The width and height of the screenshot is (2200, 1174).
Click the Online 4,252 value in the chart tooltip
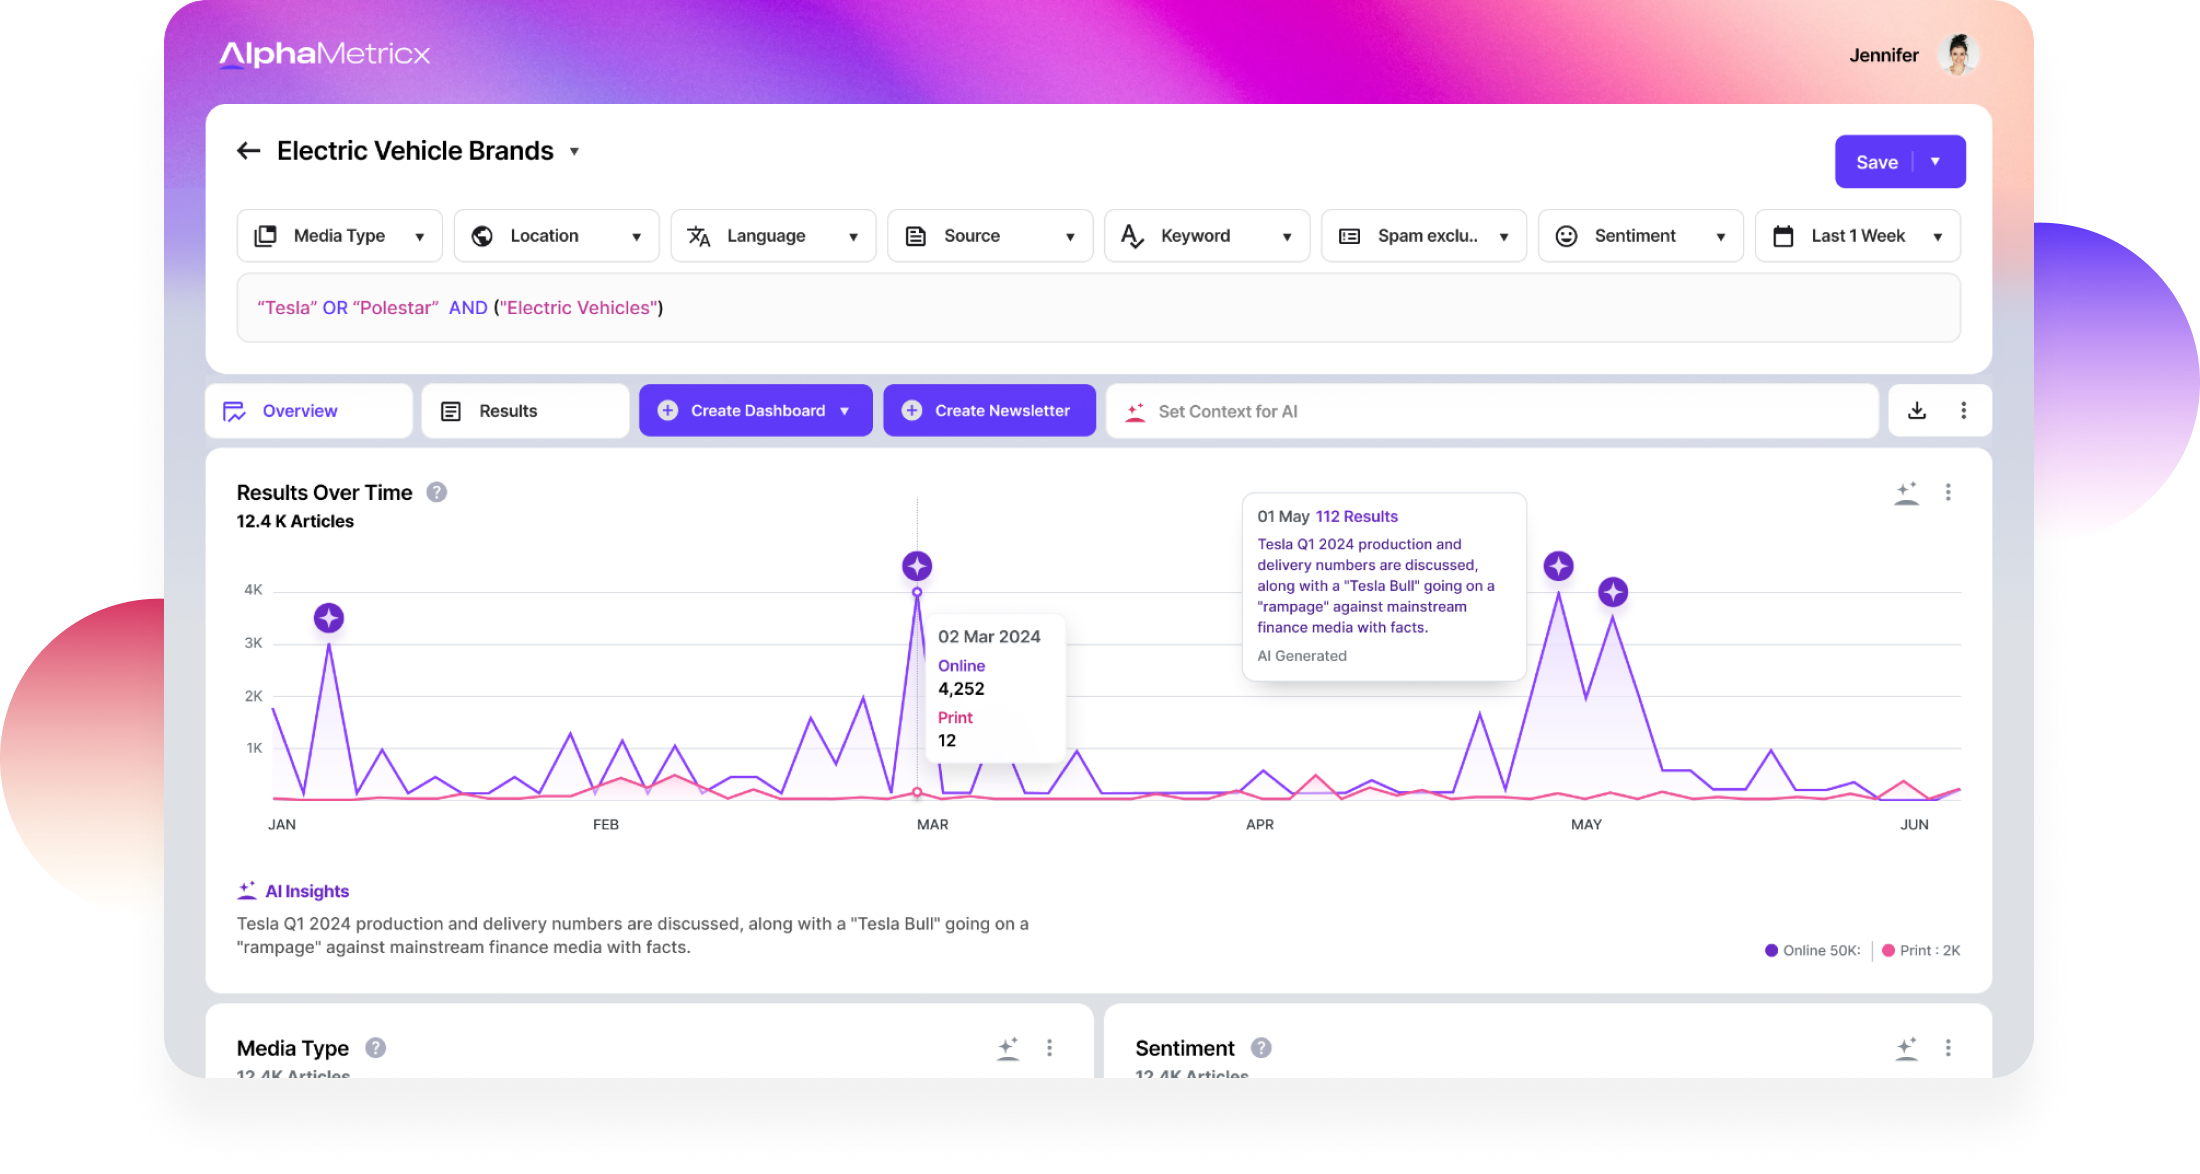(x=961, y=689)
